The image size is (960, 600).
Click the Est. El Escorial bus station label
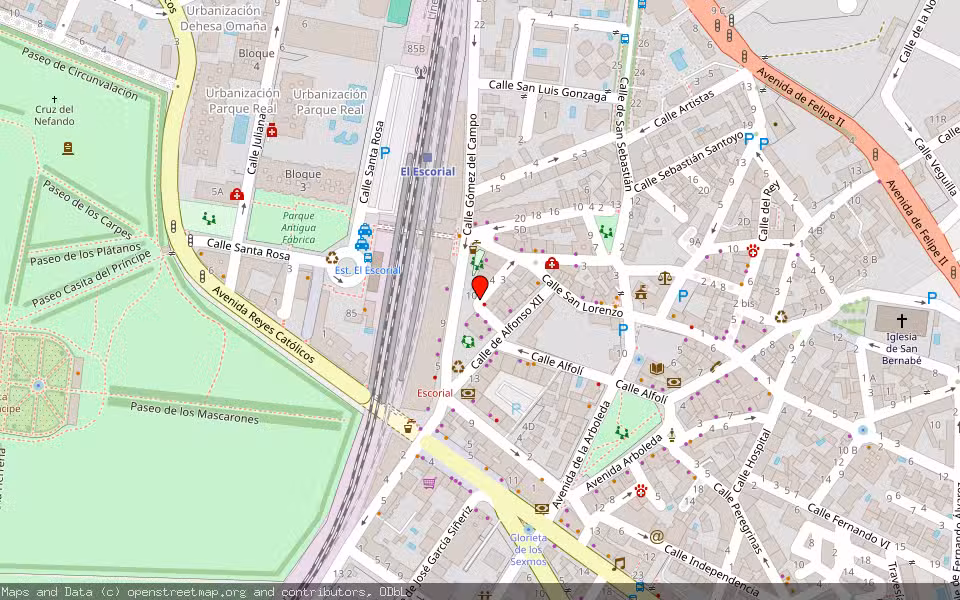click(367, 270)
